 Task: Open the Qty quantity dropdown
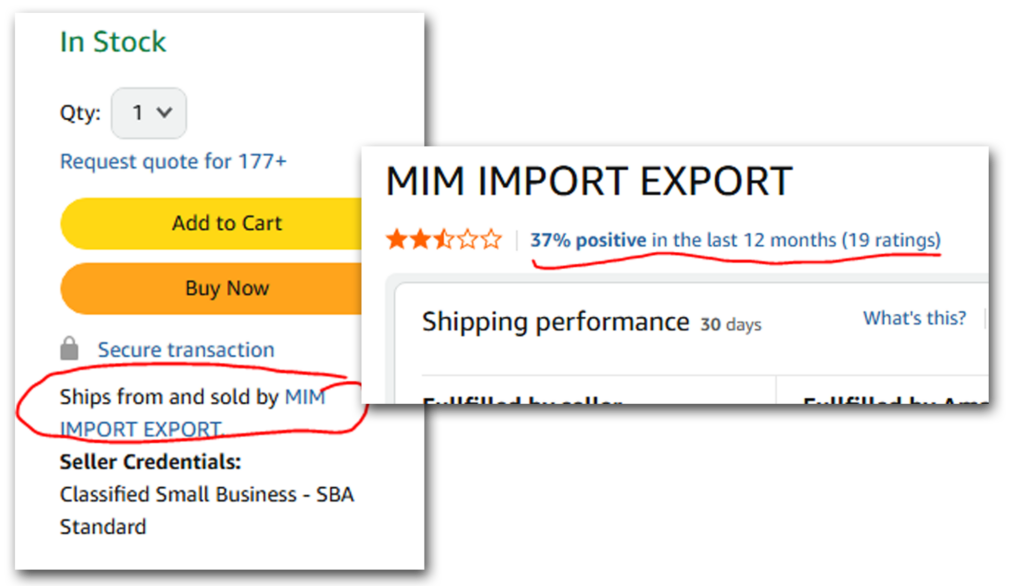pos(148,113)
